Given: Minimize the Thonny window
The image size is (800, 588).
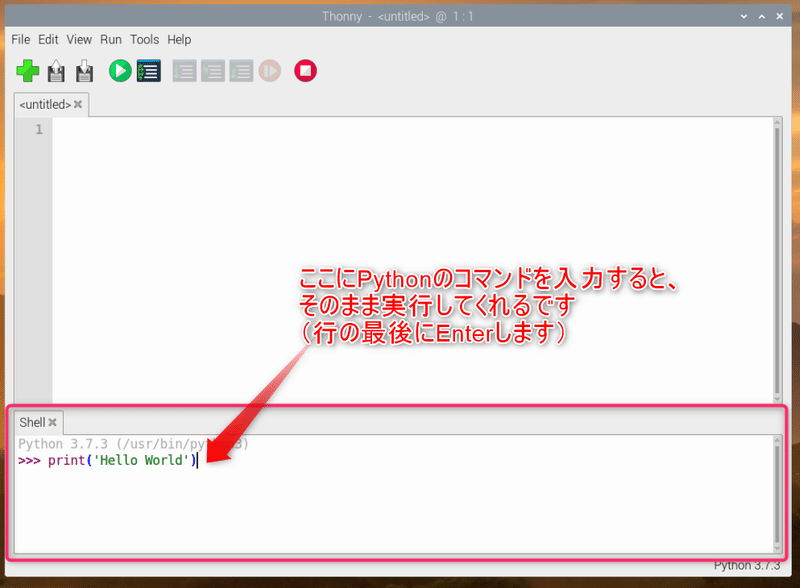Looking at the screenshot, I should tap(744, 16).
